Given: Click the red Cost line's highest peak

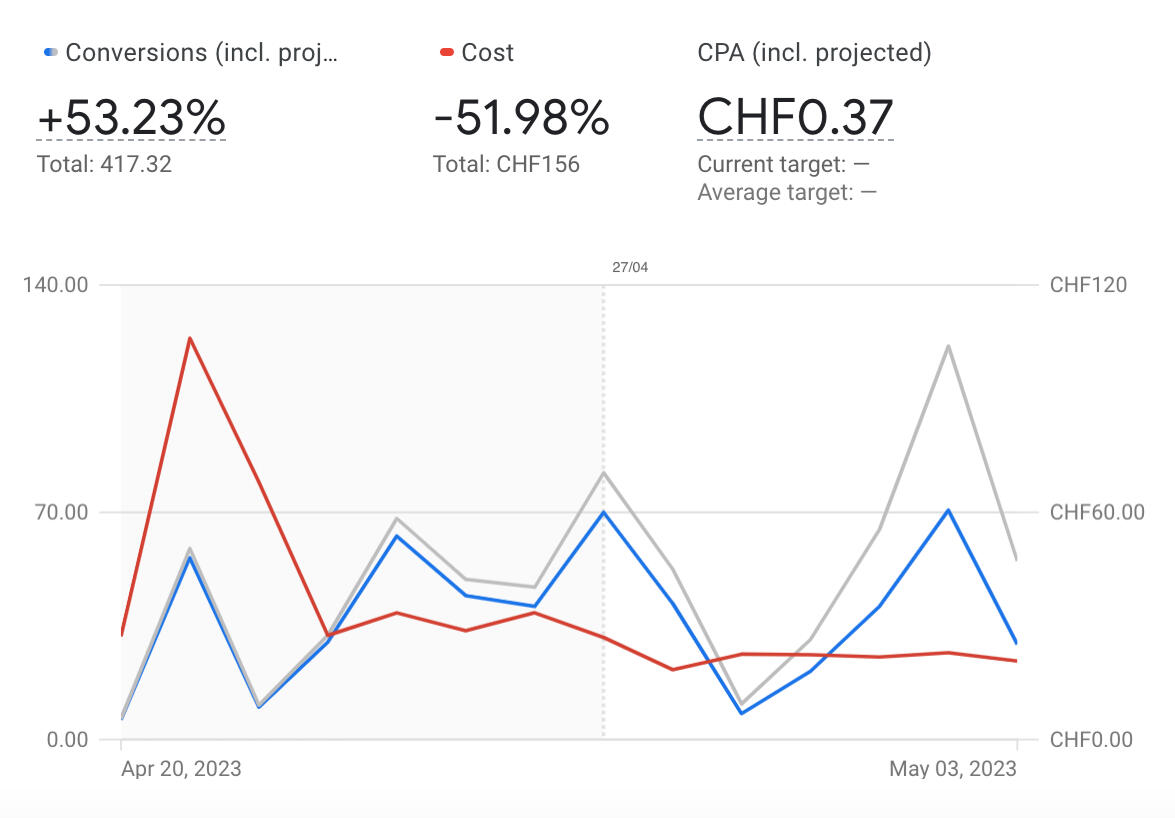Looking at the screenshot, I should point(189,338).
